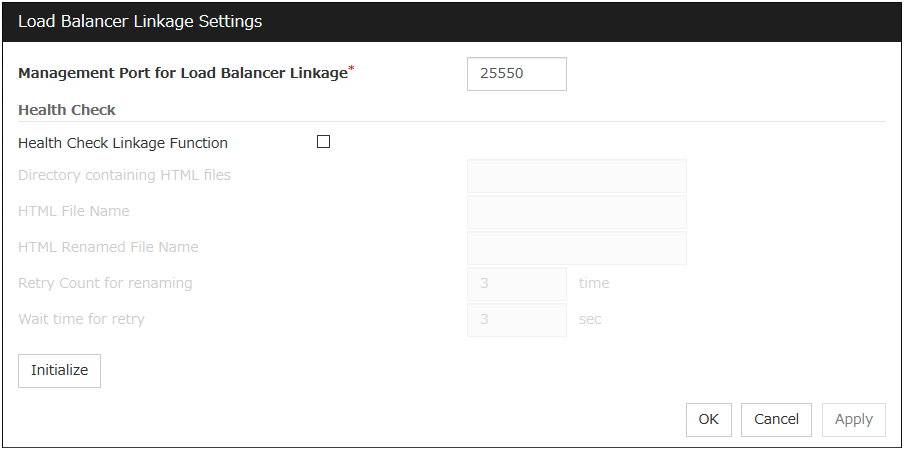Click the Apply button
The height and width of the screenshot is (450, 904).
click(x=853, y=420)
